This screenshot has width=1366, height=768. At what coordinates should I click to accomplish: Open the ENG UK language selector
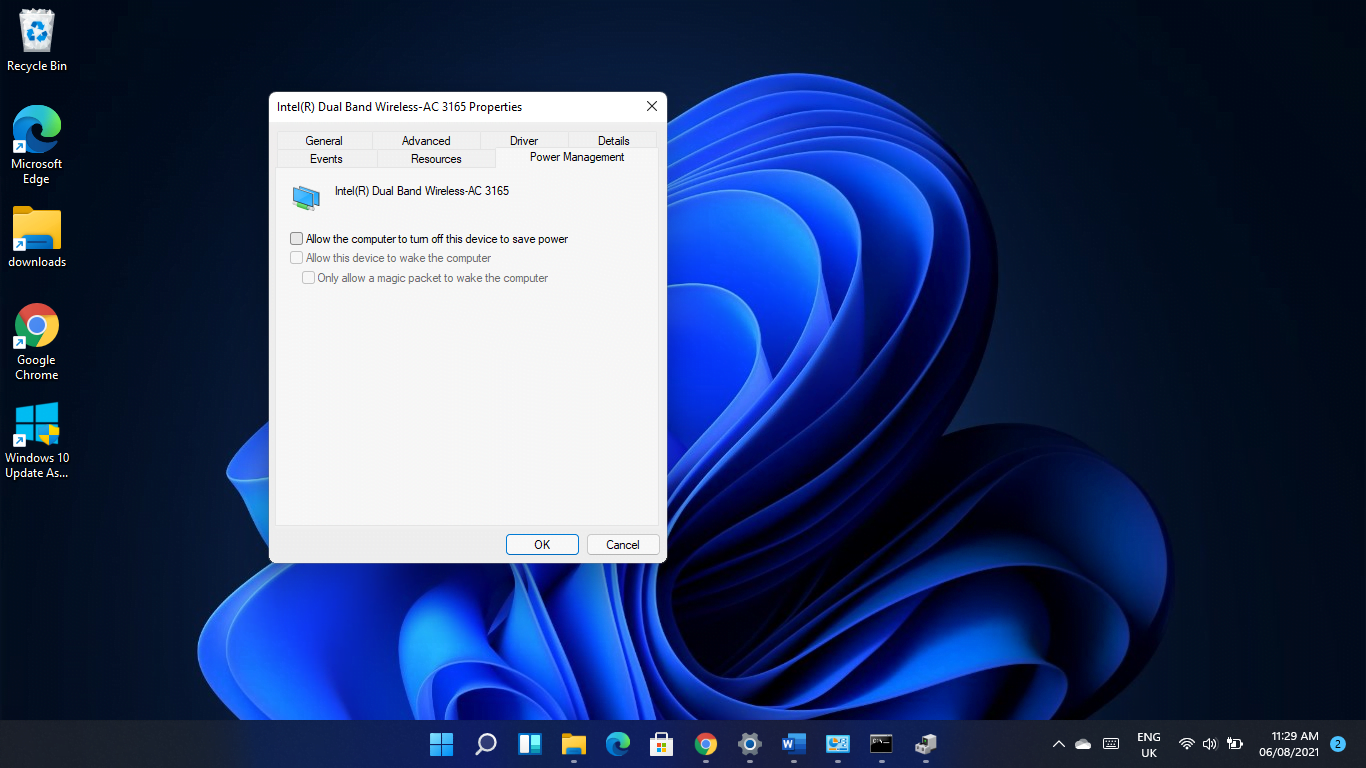1147,744
